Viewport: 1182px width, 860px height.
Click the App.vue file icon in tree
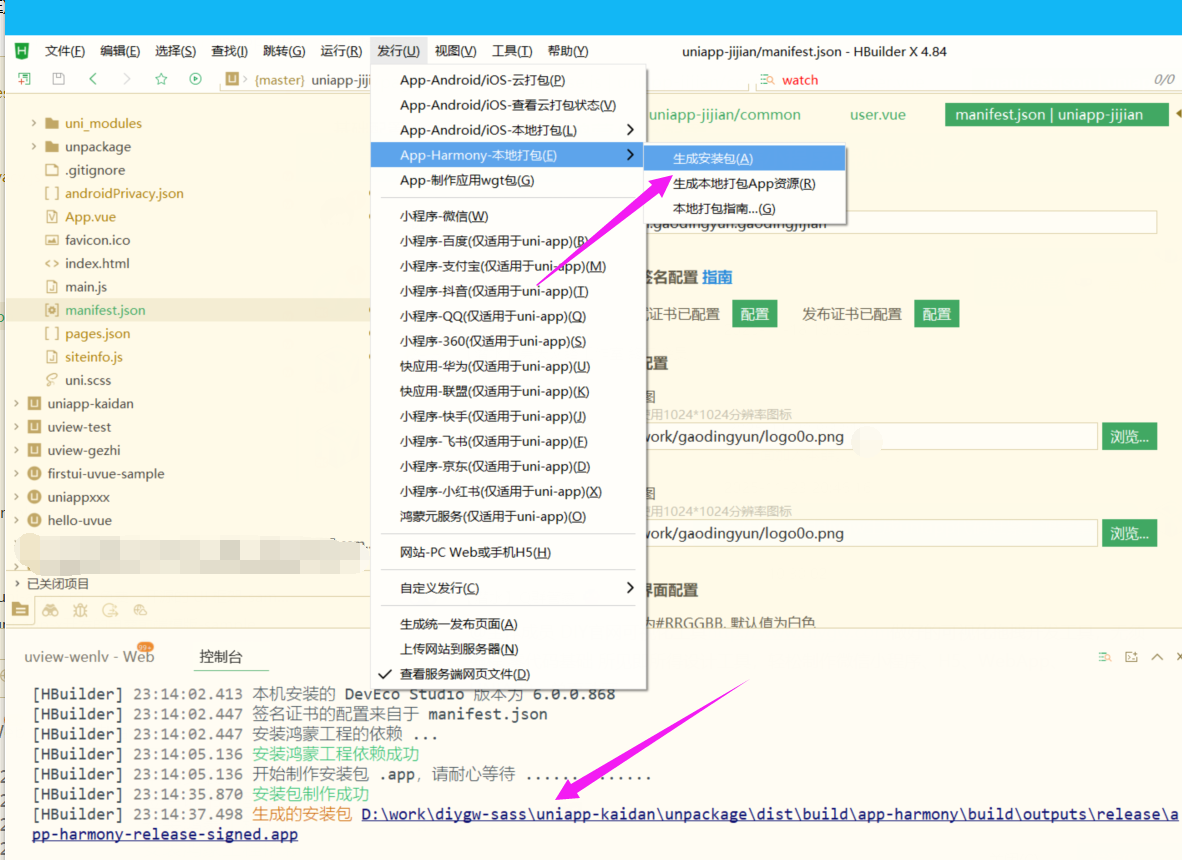pos(51,216)
